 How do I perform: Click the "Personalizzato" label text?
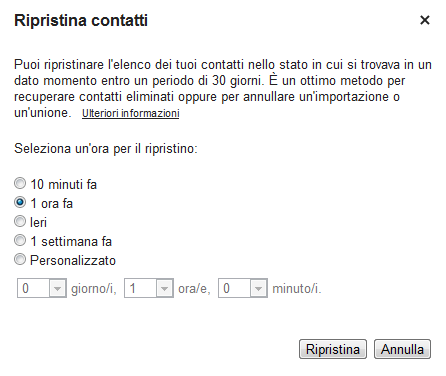(73, 260)
